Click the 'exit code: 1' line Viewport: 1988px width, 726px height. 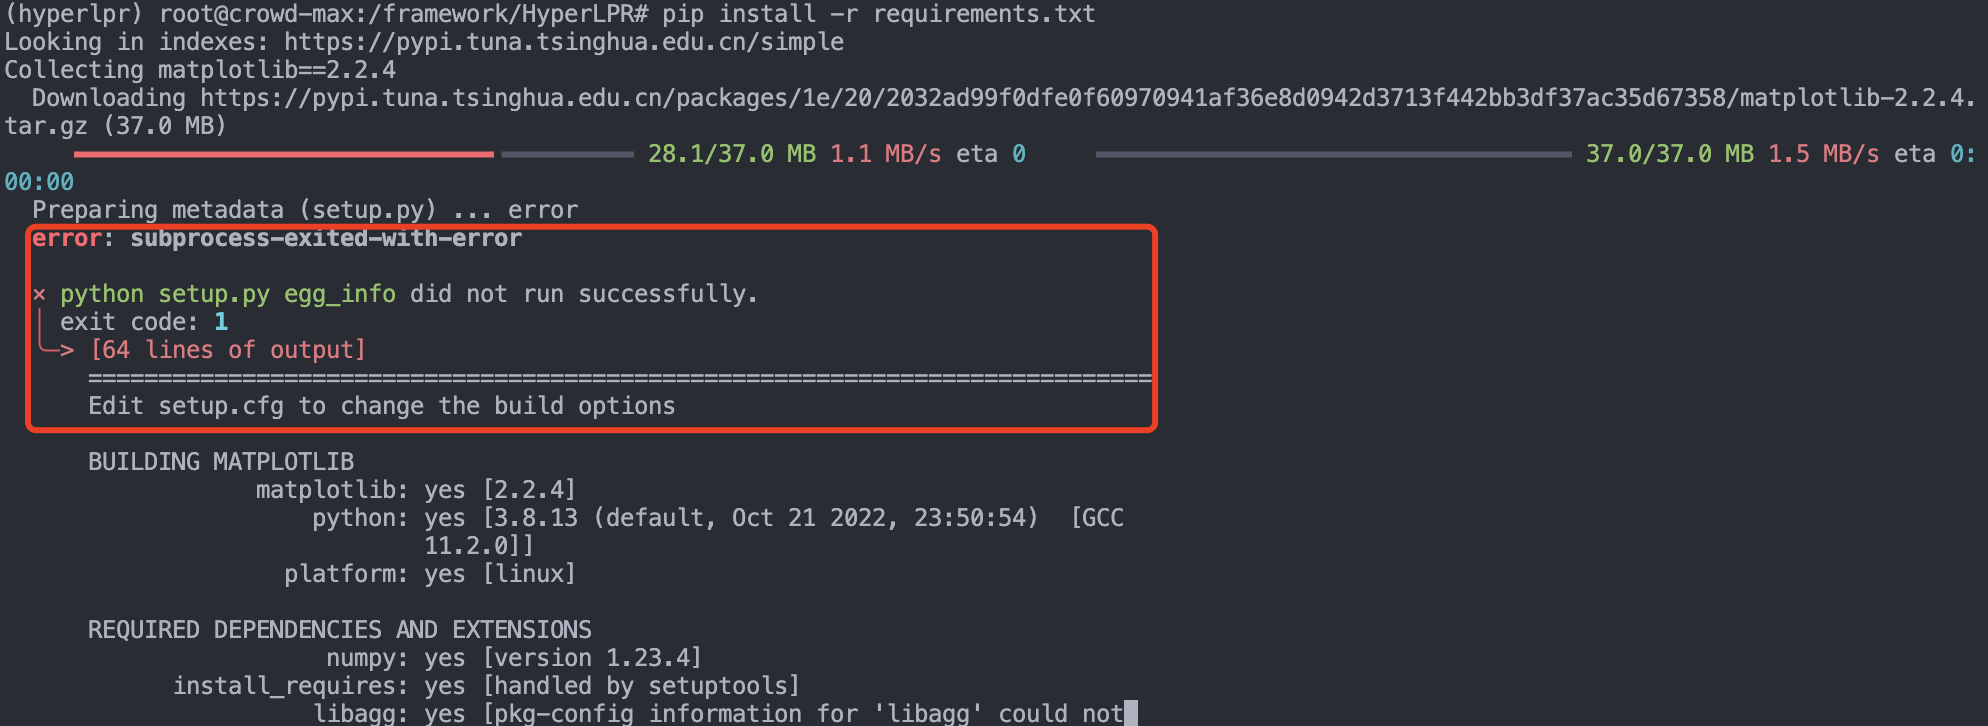pyautogui.click(x=144, y=322)
